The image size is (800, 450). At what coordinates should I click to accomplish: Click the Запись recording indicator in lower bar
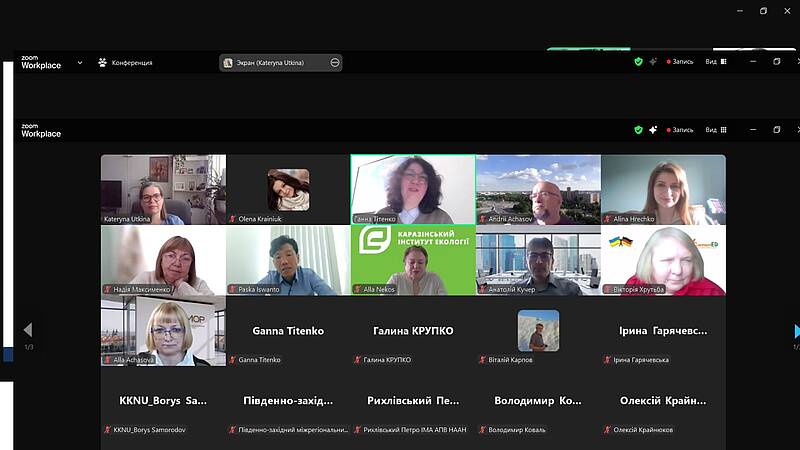point(679,129)
